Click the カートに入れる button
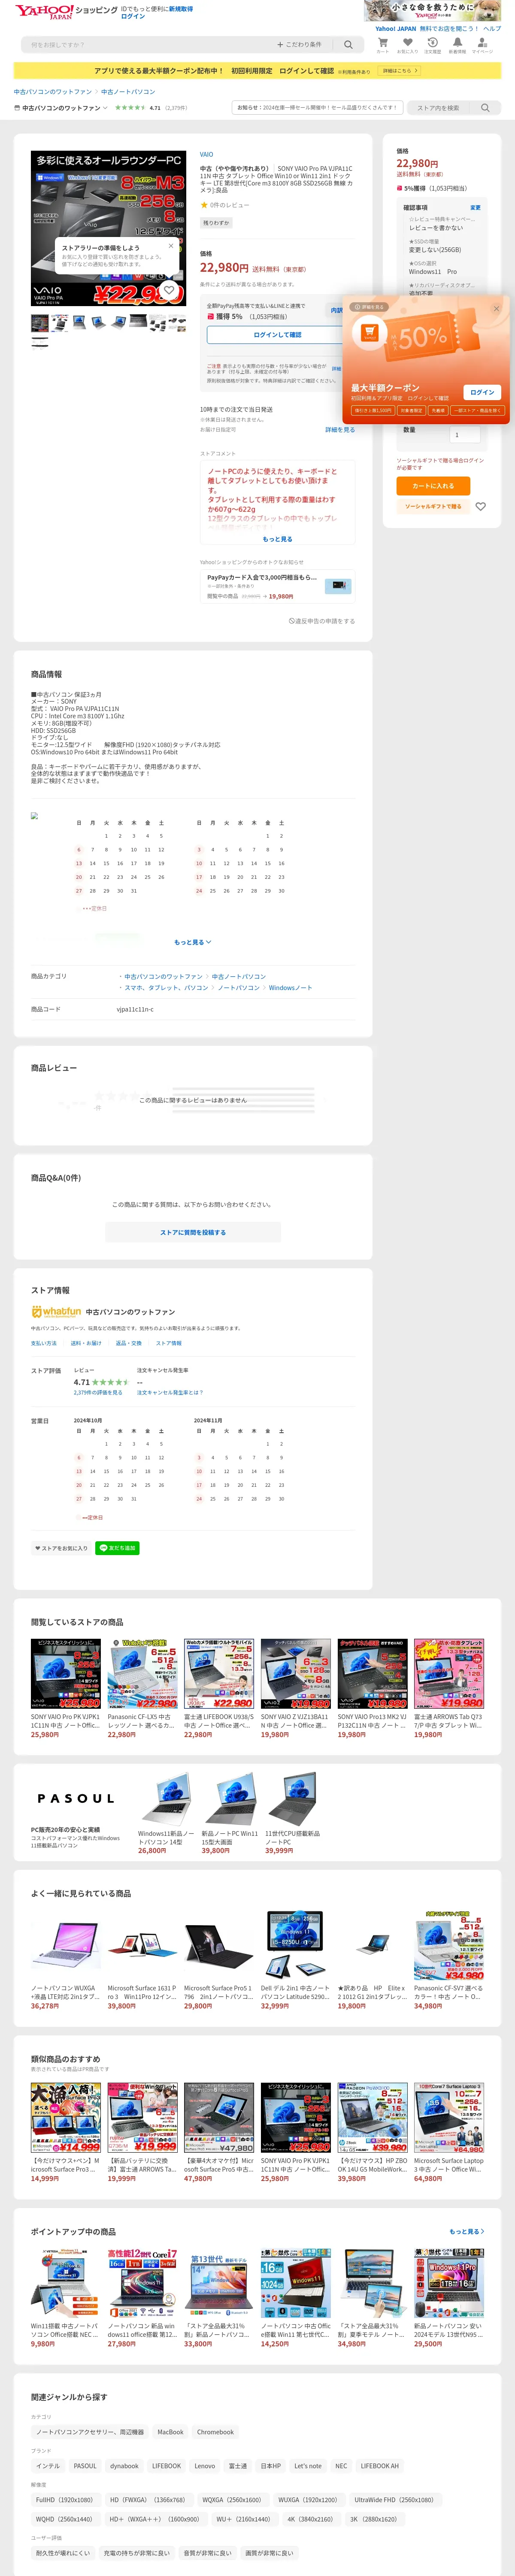The height and width of the screenshot is (2576, 515). pos(433,486)
